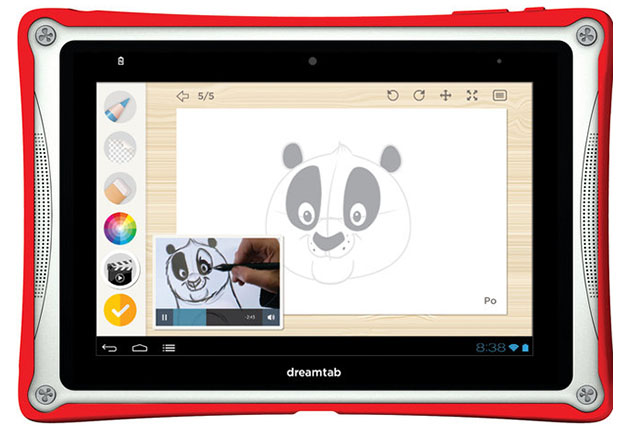Tap the 8:38 clock in status bar
Viewport: 630px width, 430px height.
491,348
